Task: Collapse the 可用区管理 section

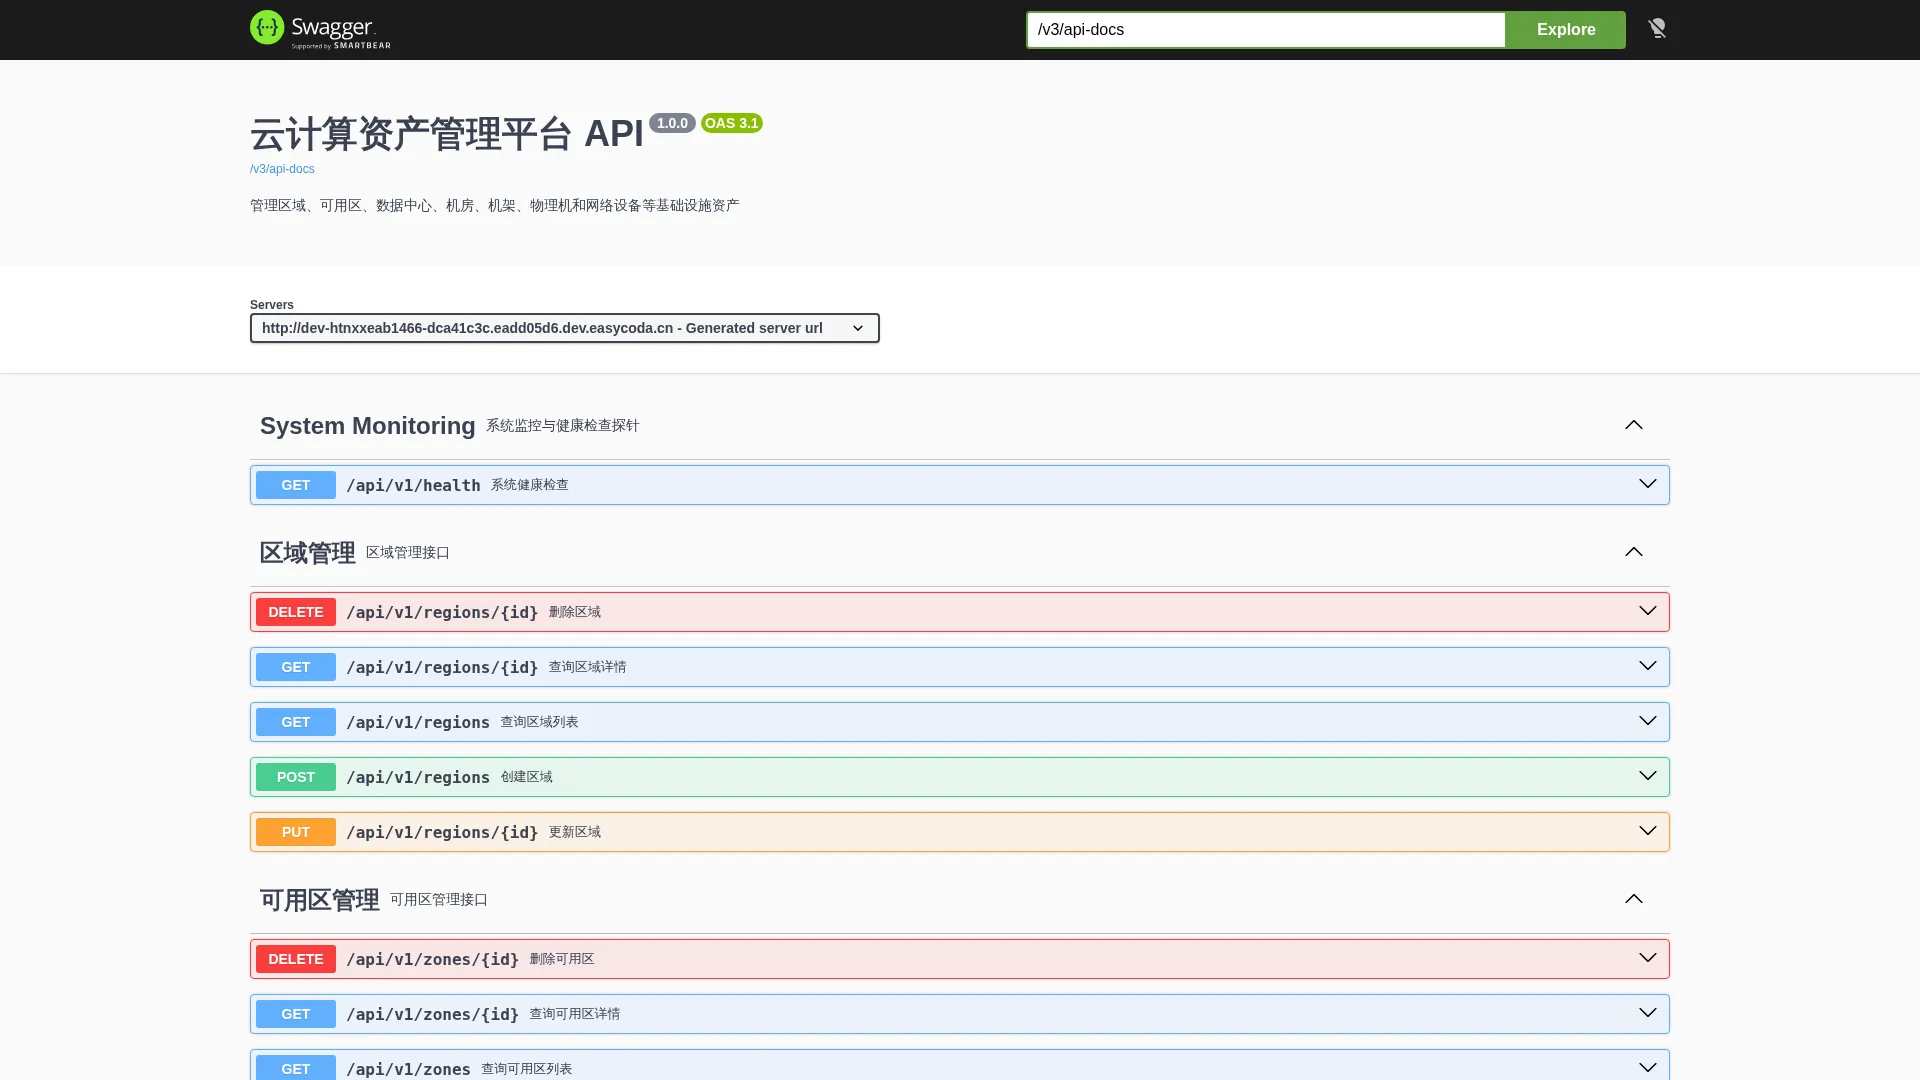Action: 1634,899
